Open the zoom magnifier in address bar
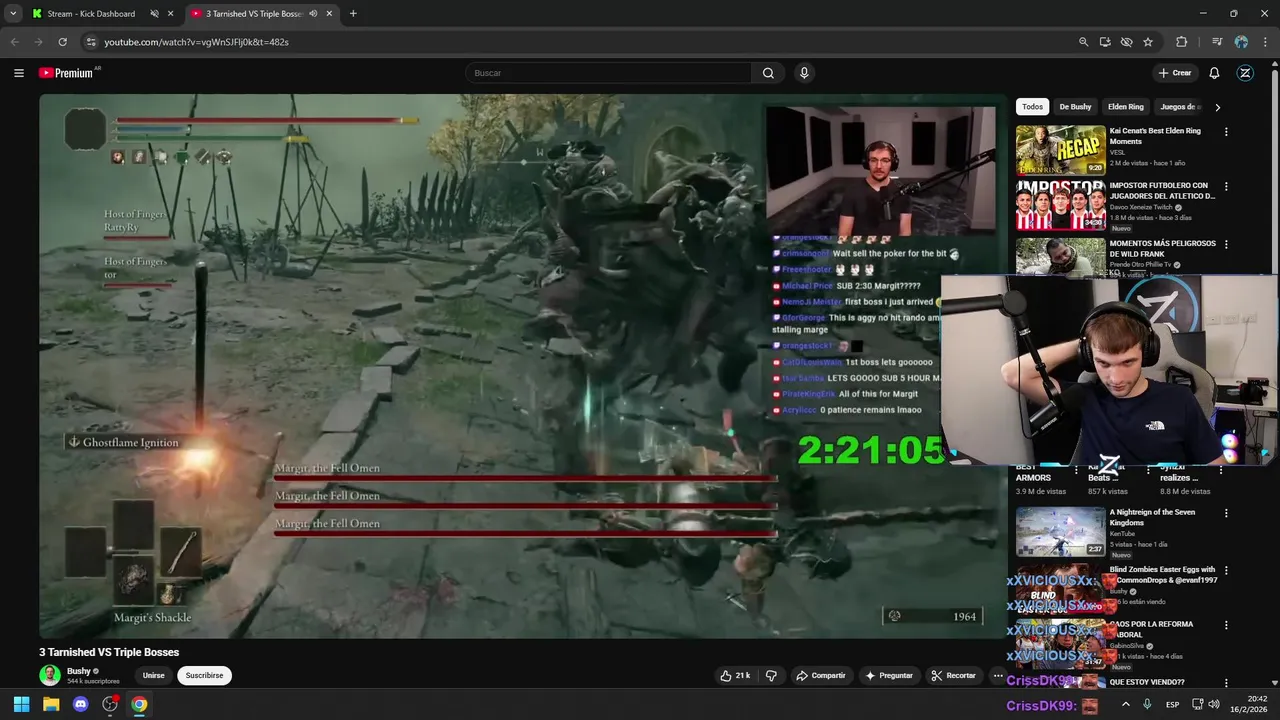This screenshot has width=1280, height=720. [x=1083, y=42]
